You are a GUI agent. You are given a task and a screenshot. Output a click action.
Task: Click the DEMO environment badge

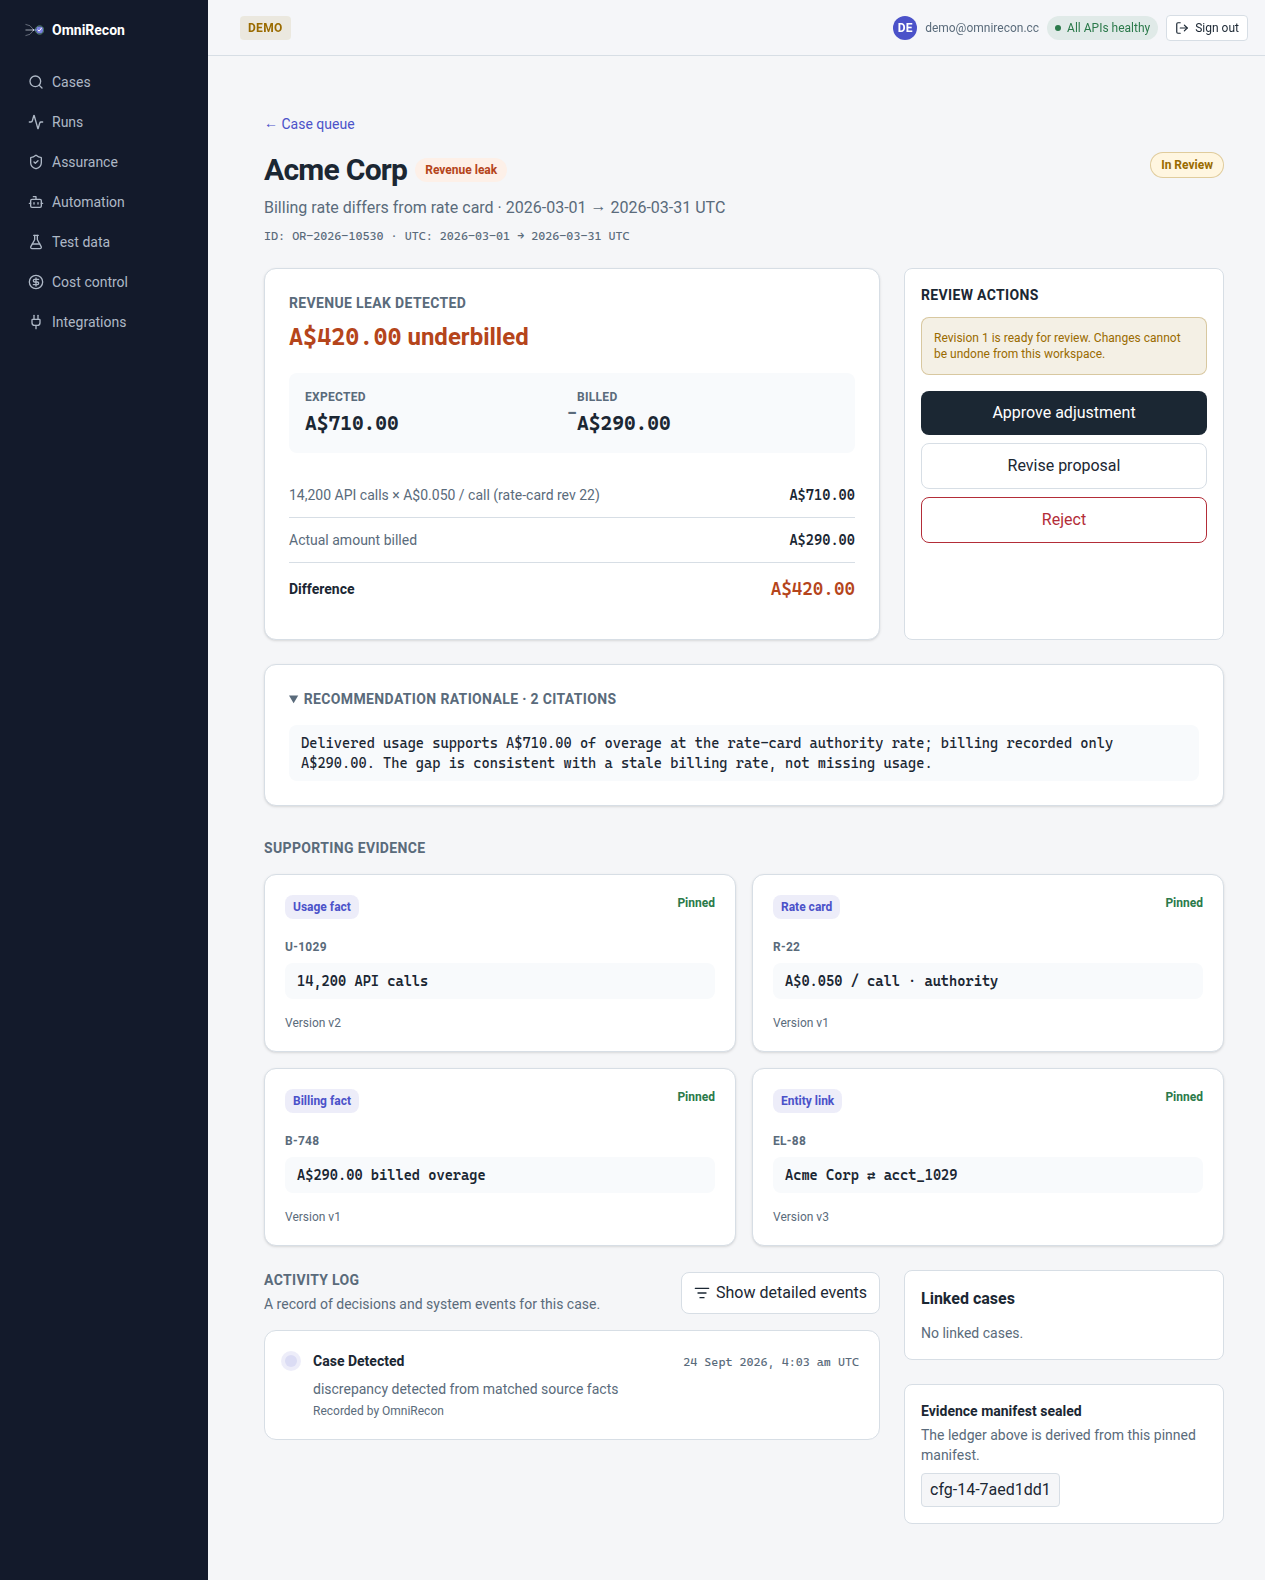click(x=265, y=28)
